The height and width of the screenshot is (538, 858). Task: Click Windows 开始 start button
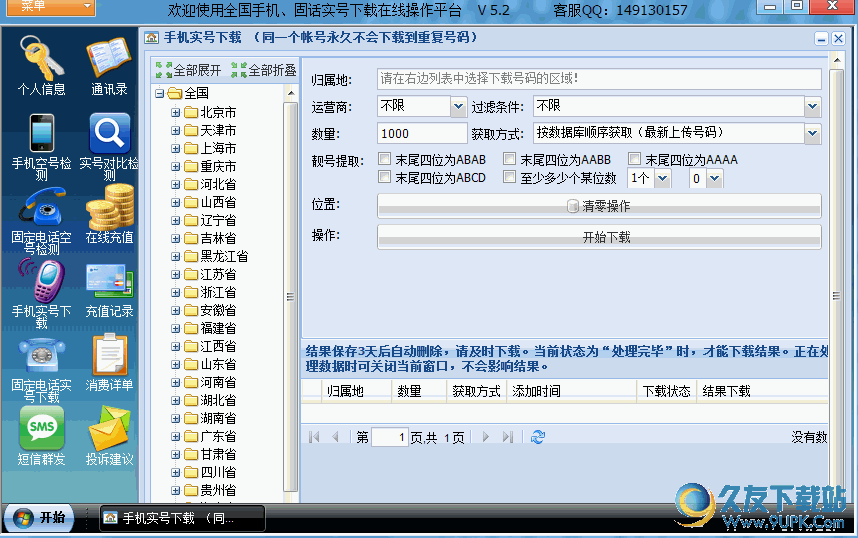39,518
